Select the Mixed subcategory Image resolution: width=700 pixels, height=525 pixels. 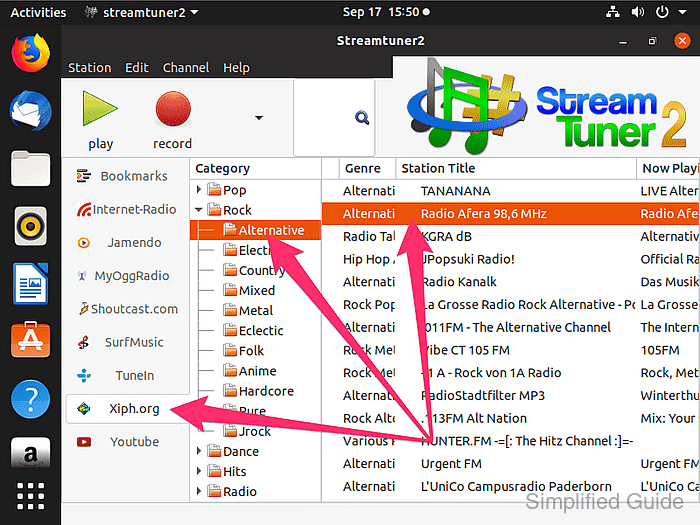257,291
